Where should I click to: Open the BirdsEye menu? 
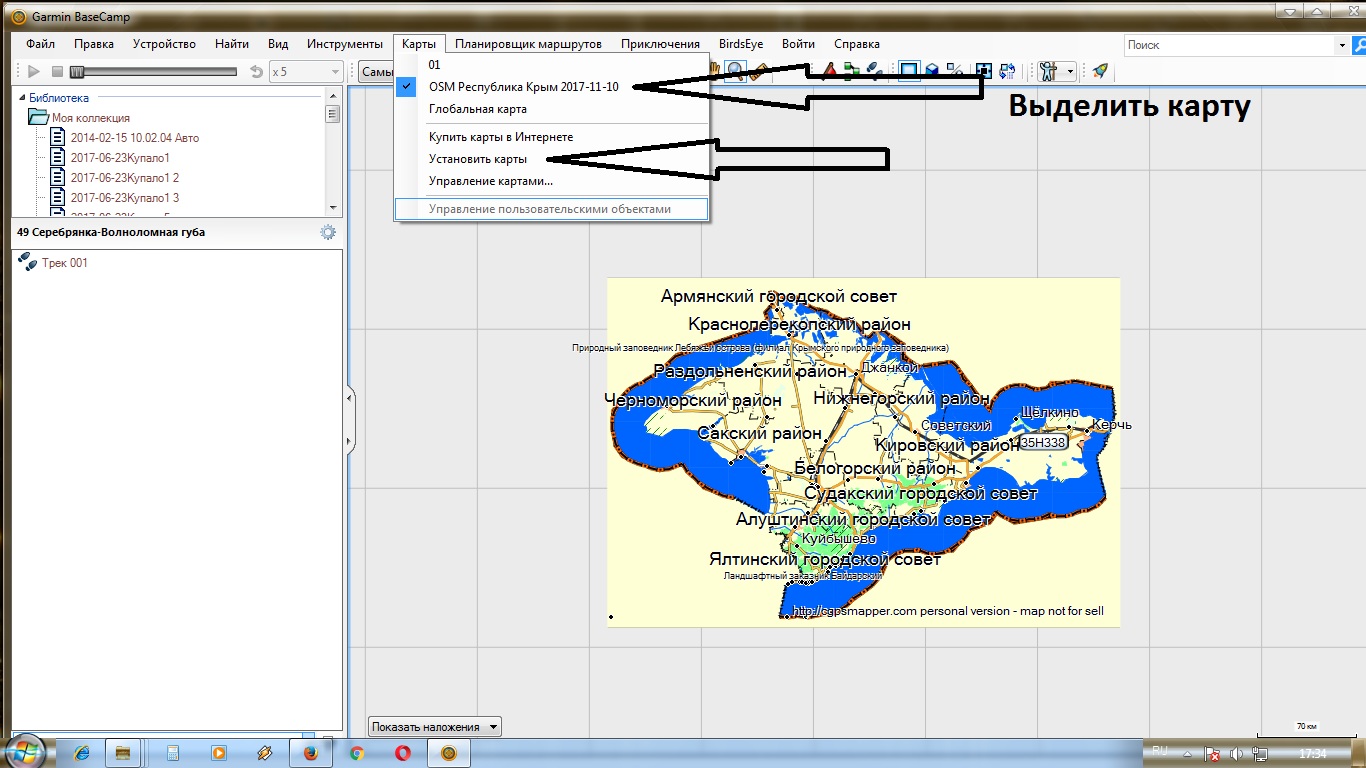coord(741,44)
